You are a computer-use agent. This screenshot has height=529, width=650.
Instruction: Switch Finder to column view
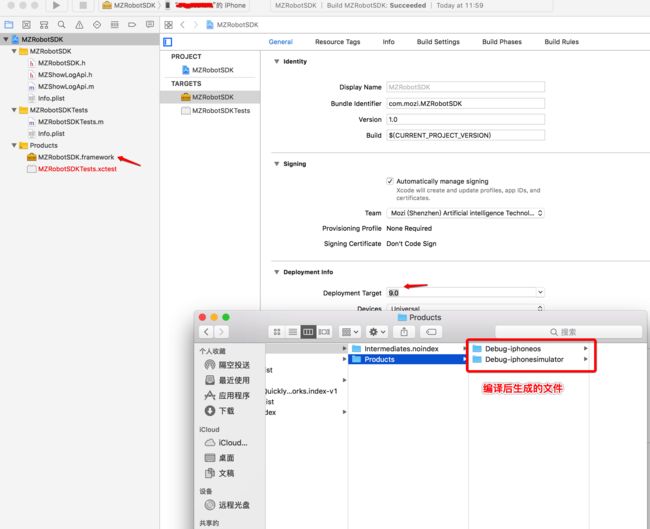(x=308, y=332)
